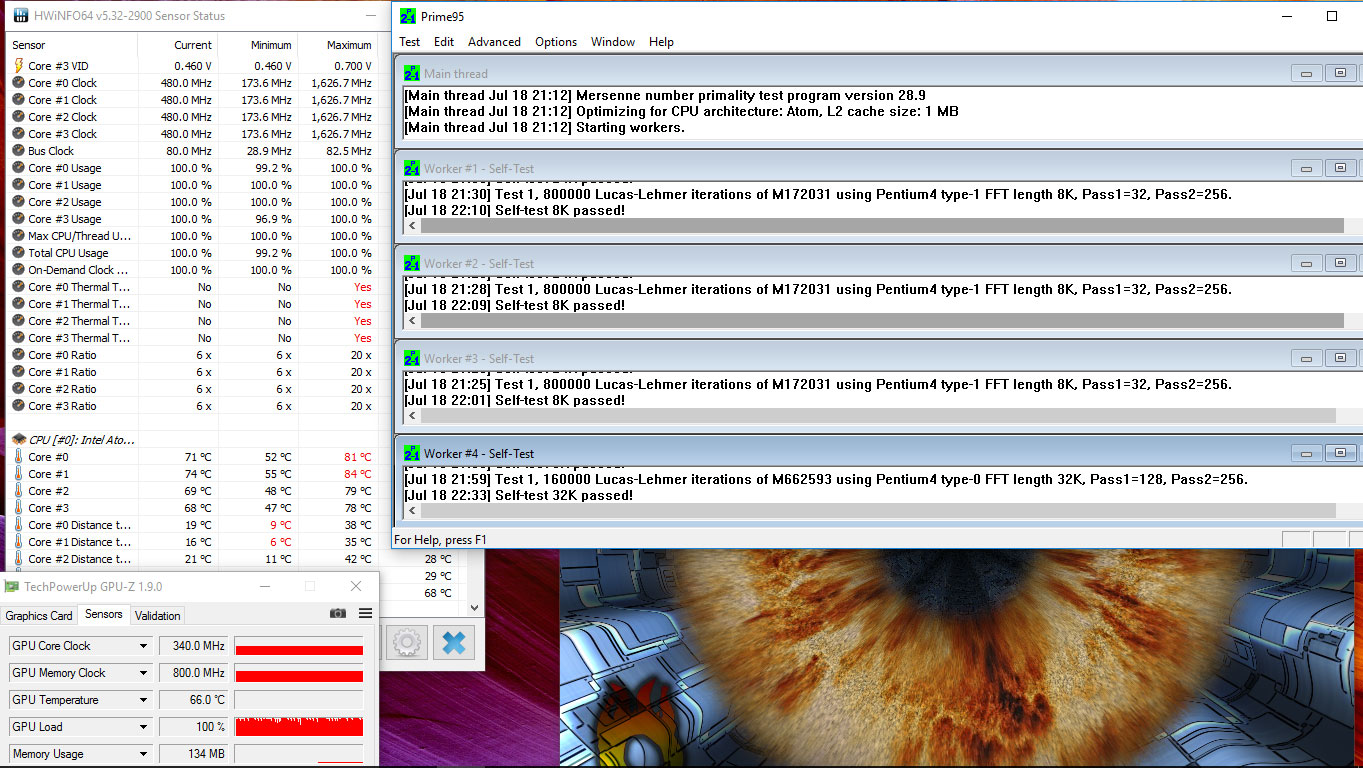
Task: Click the Worker #1 Self-Test window icon
Action: (x=412, y=168)
